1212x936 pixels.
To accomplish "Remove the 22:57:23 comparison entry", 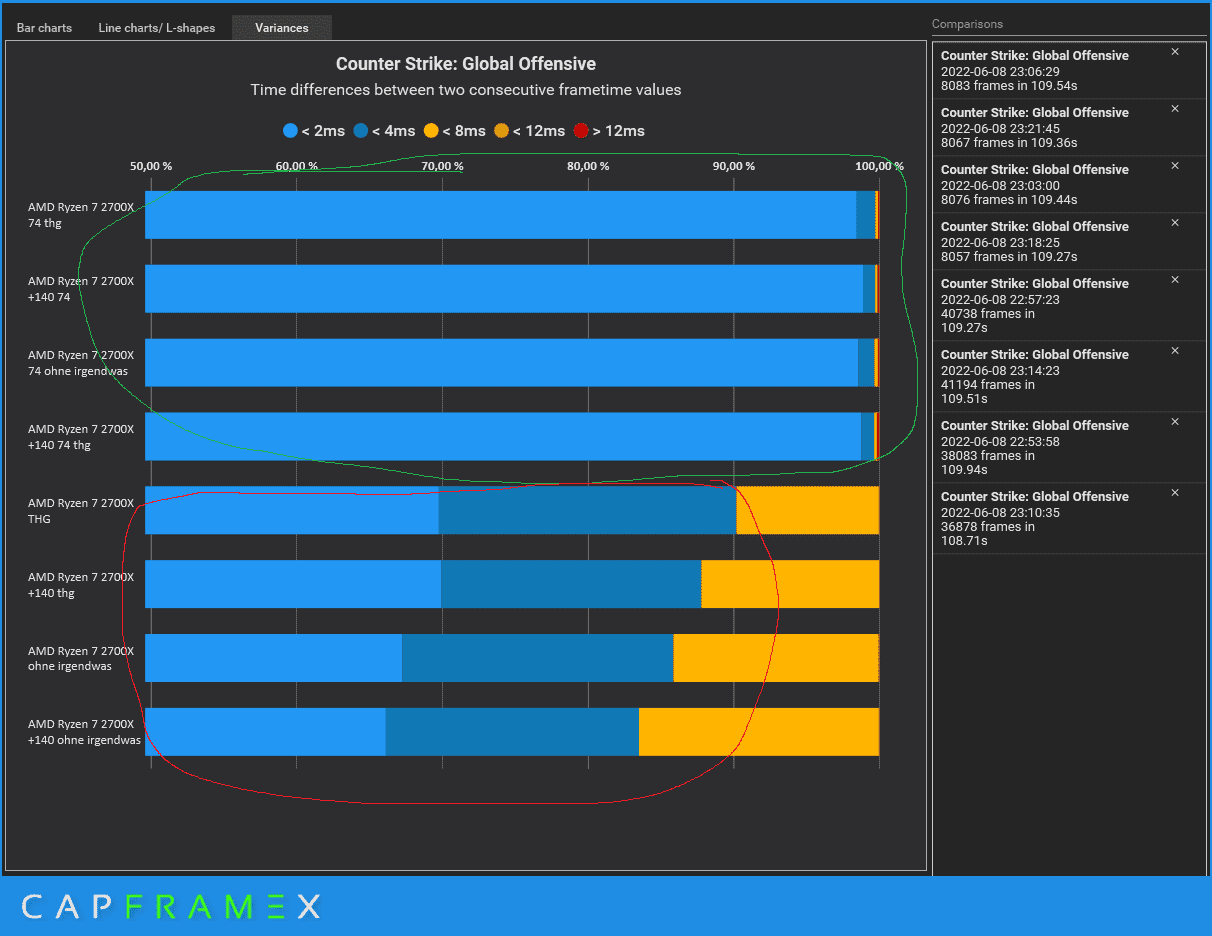I will [x=1175, y=279].
